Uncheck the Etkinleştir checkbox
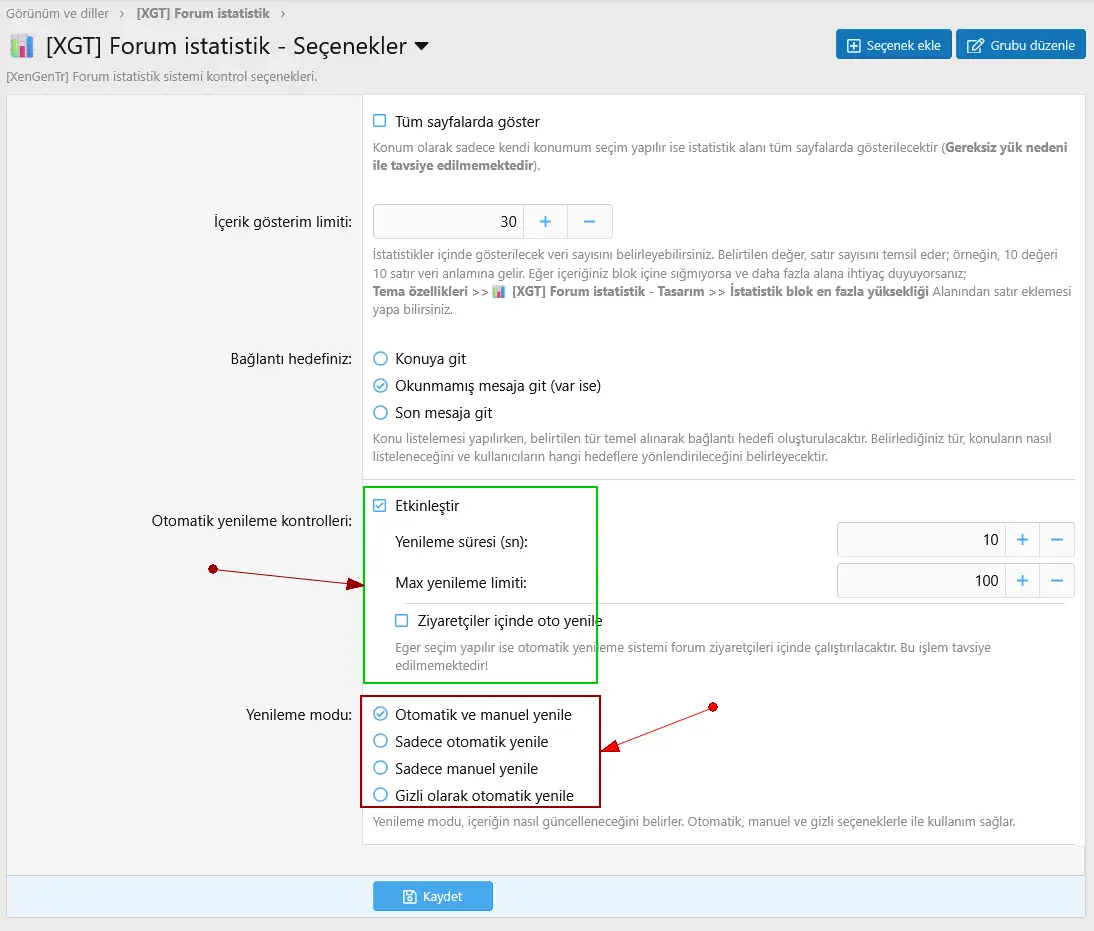 pyautogui.click(x=380, y=505)
